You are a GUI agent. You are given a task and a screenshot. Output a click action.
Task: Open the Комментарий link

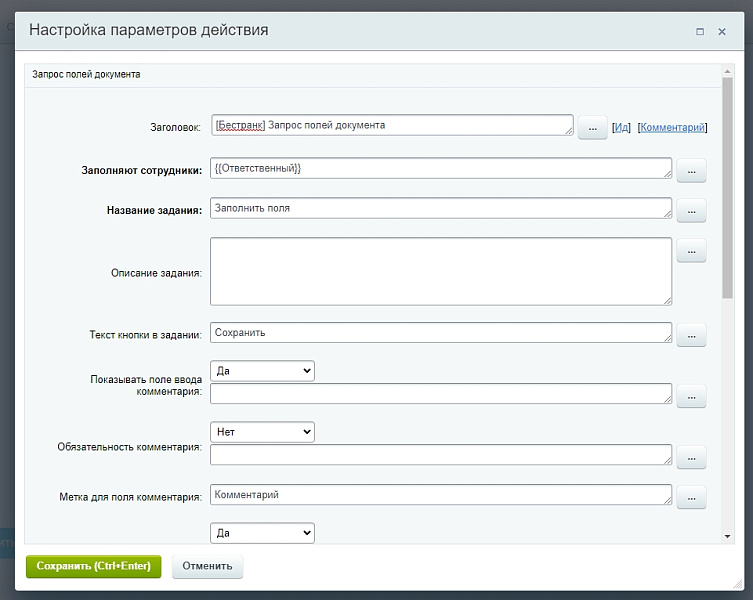(x=672, y=128)
